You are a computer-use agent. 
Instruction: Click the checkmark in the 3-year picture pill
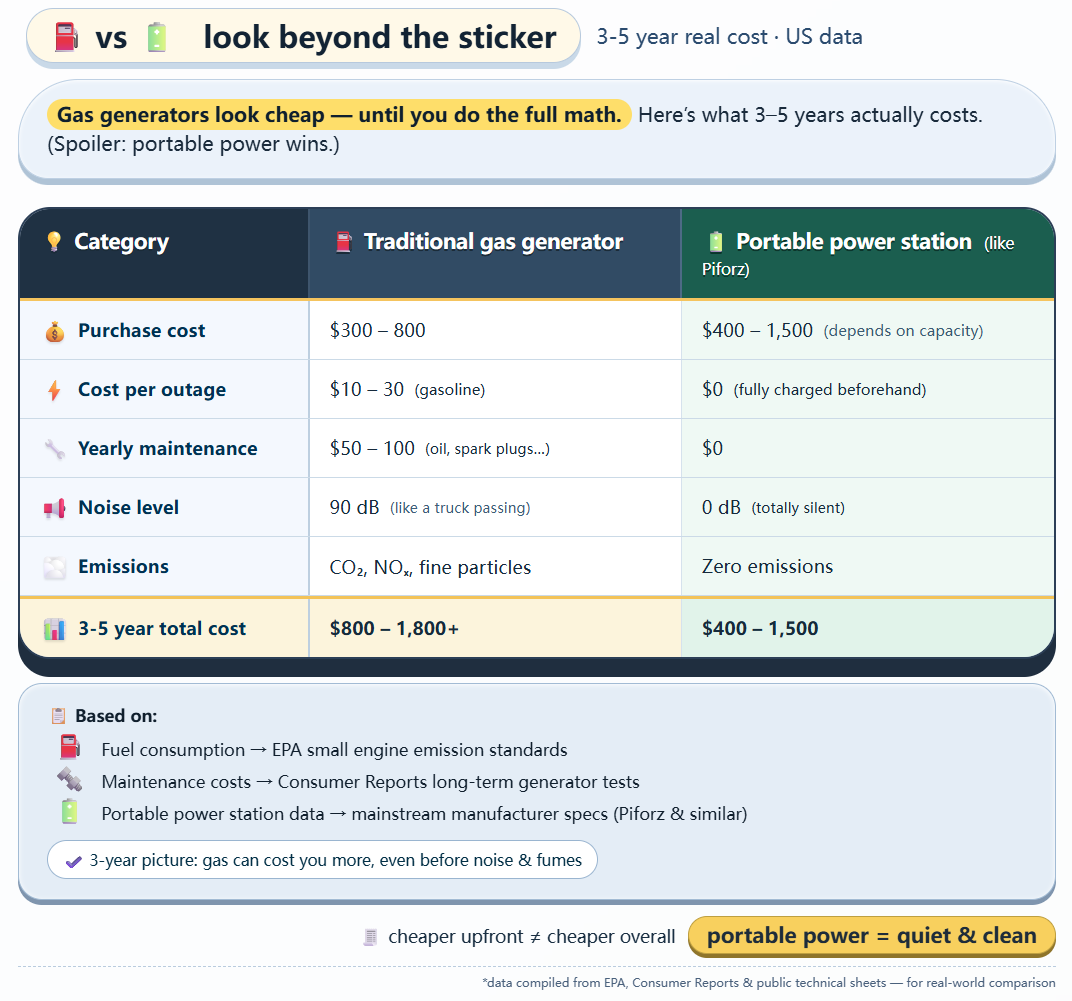coord(73,860)
